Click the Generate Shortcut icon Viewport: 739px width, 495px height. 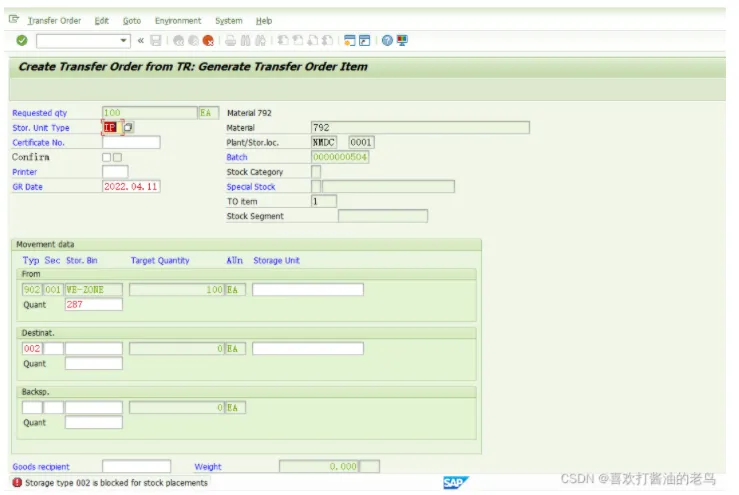tap(364, 41)
